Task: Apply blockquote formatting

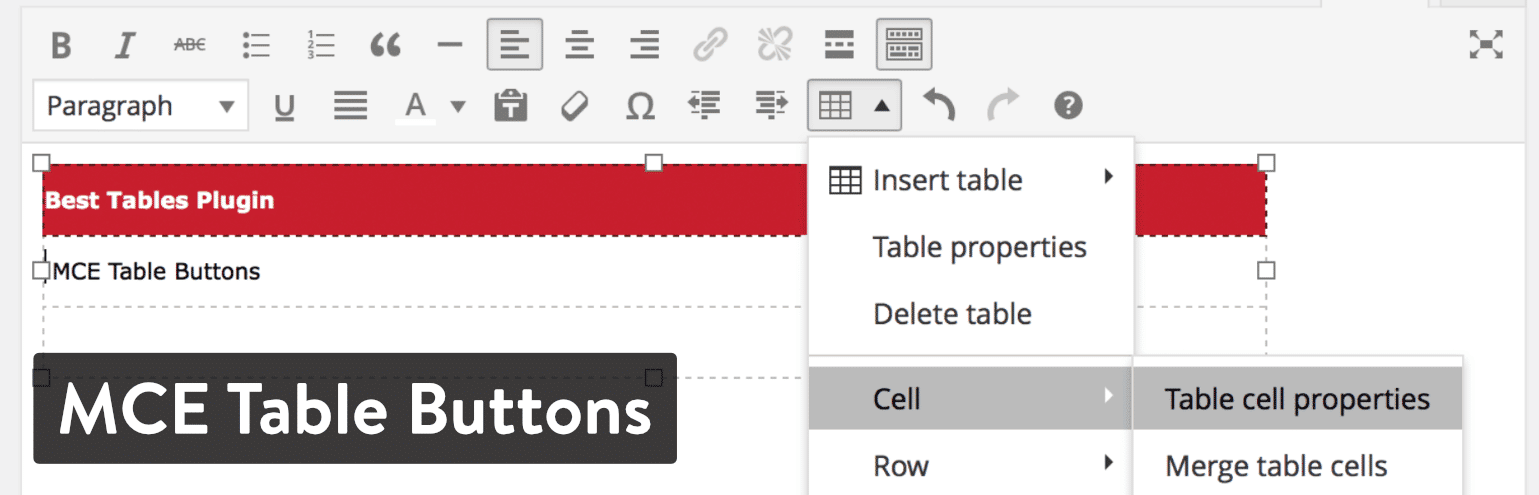Action: click(386, 45)
